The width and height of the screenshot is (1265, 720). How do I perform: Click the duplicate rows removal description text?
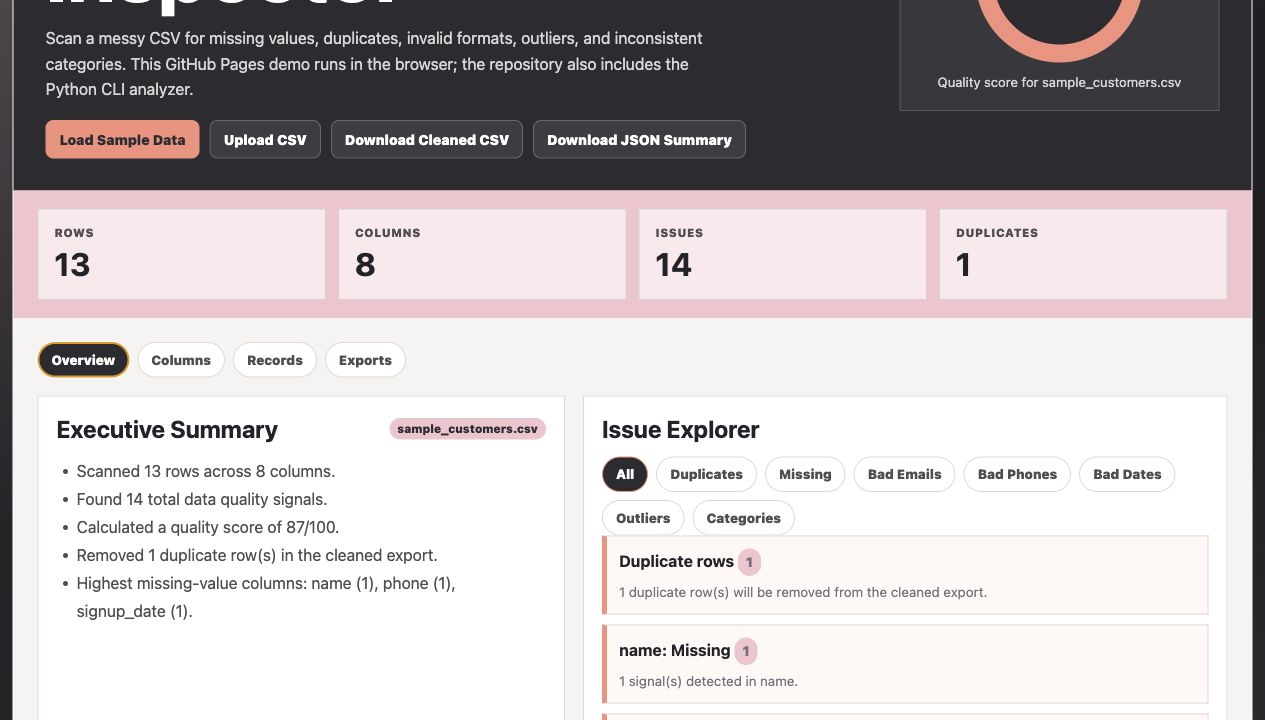point(803,592)
